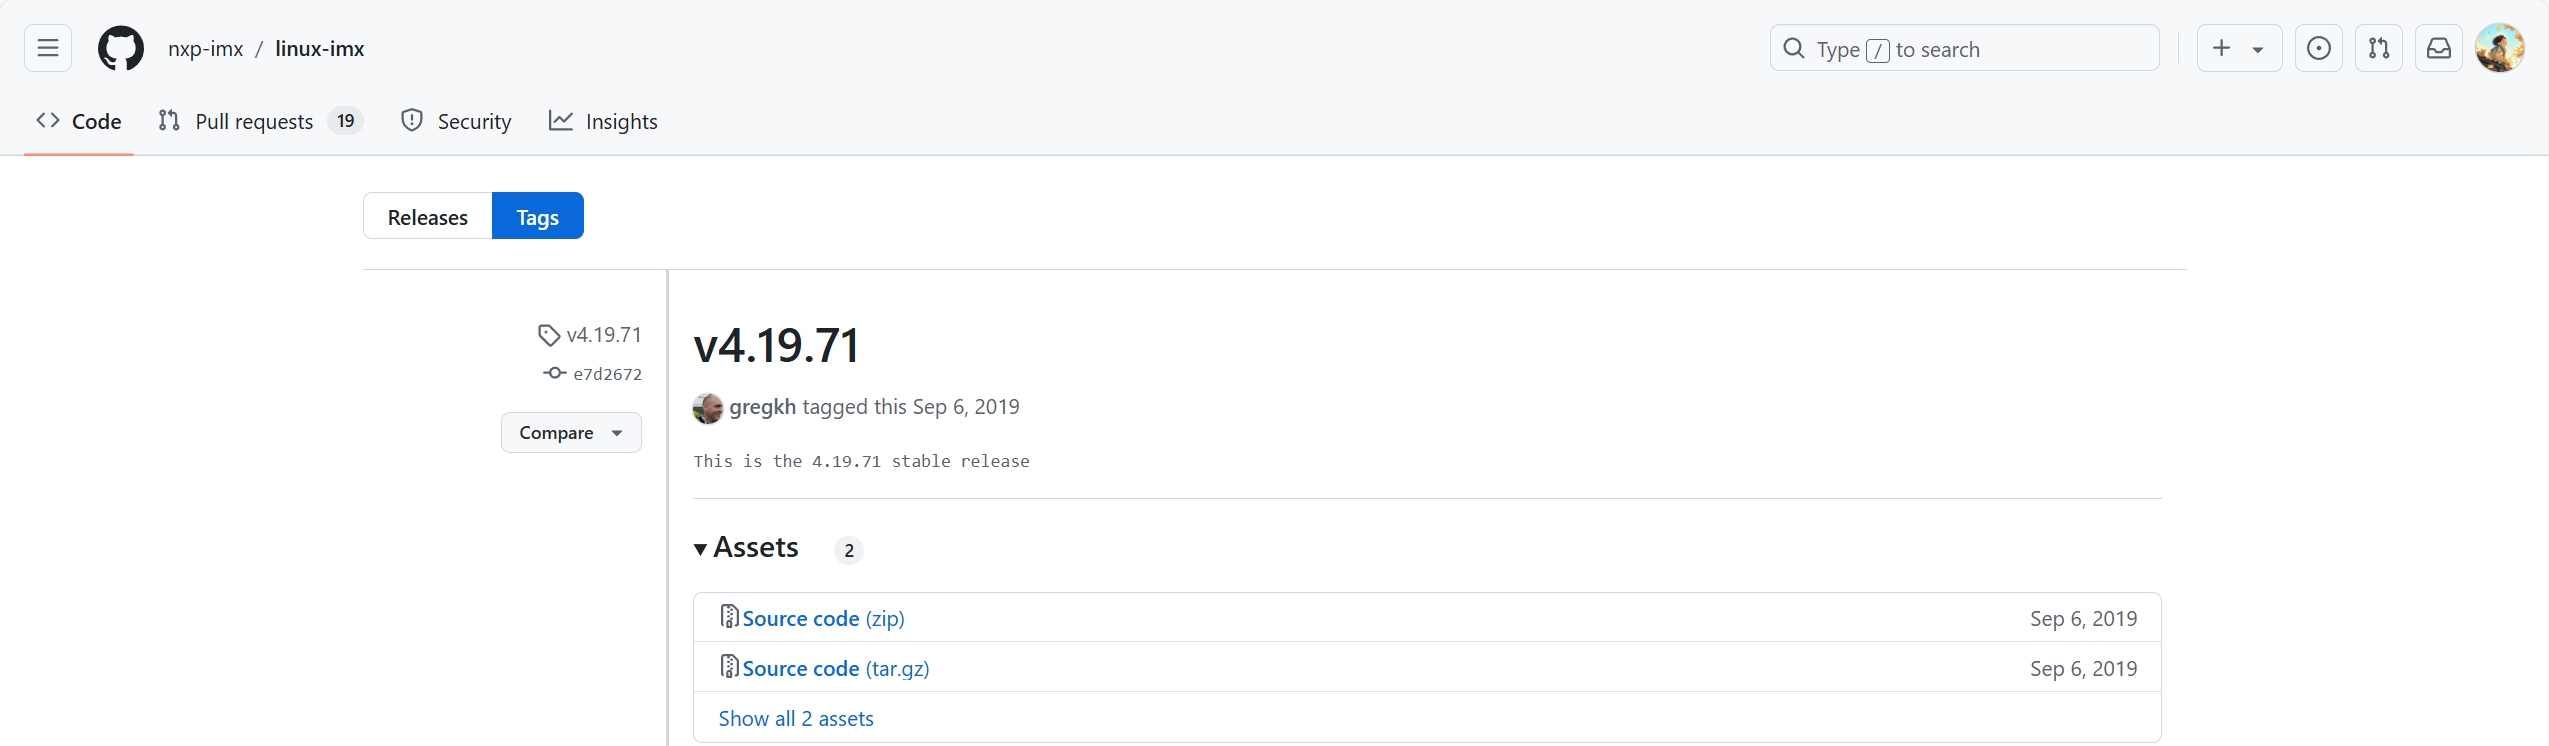This screenshot has width=2549, height=746.
Task: Click the commit e7d2672 link
Action: tap(606, 374)
